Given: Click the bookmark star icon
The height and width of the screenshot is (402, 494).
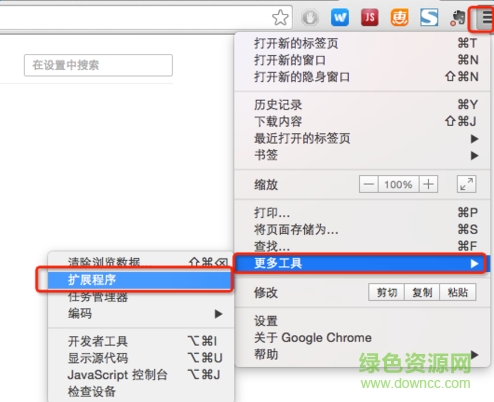Looking at the screenshot, I should pyautogui.click(x=280, y=17).
